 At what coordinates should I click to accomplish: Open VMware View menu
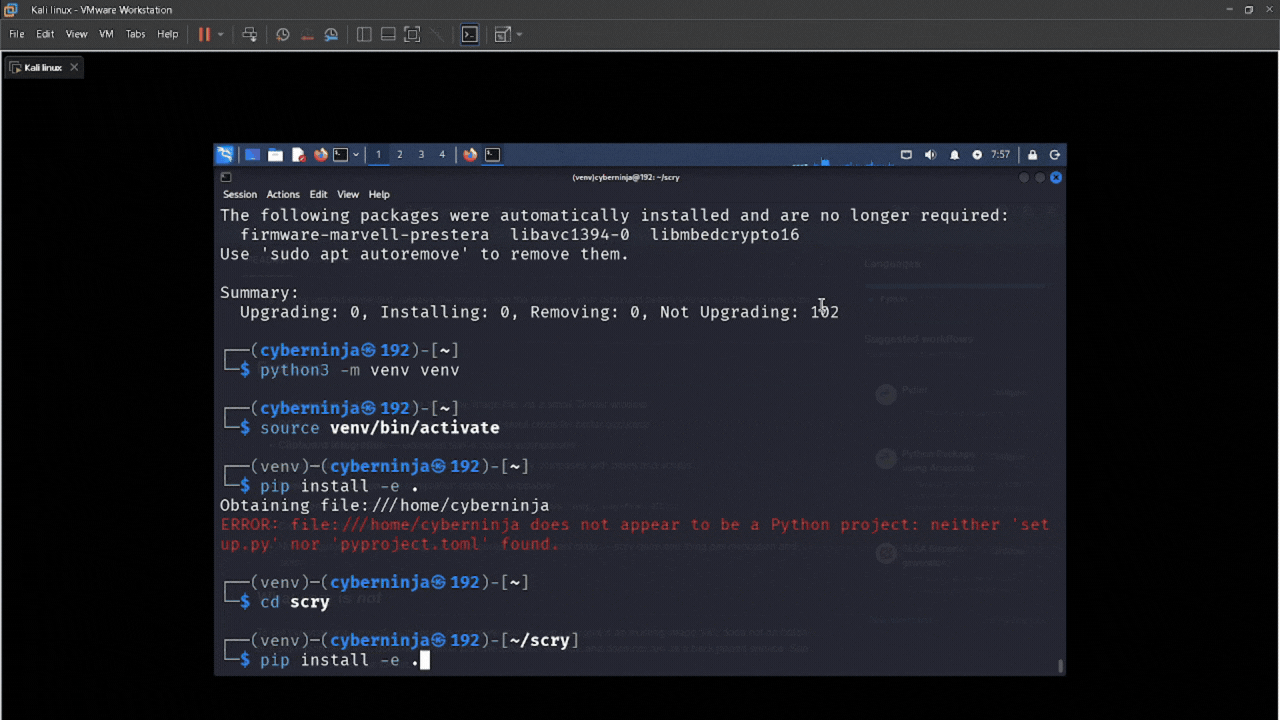[77, 34]
